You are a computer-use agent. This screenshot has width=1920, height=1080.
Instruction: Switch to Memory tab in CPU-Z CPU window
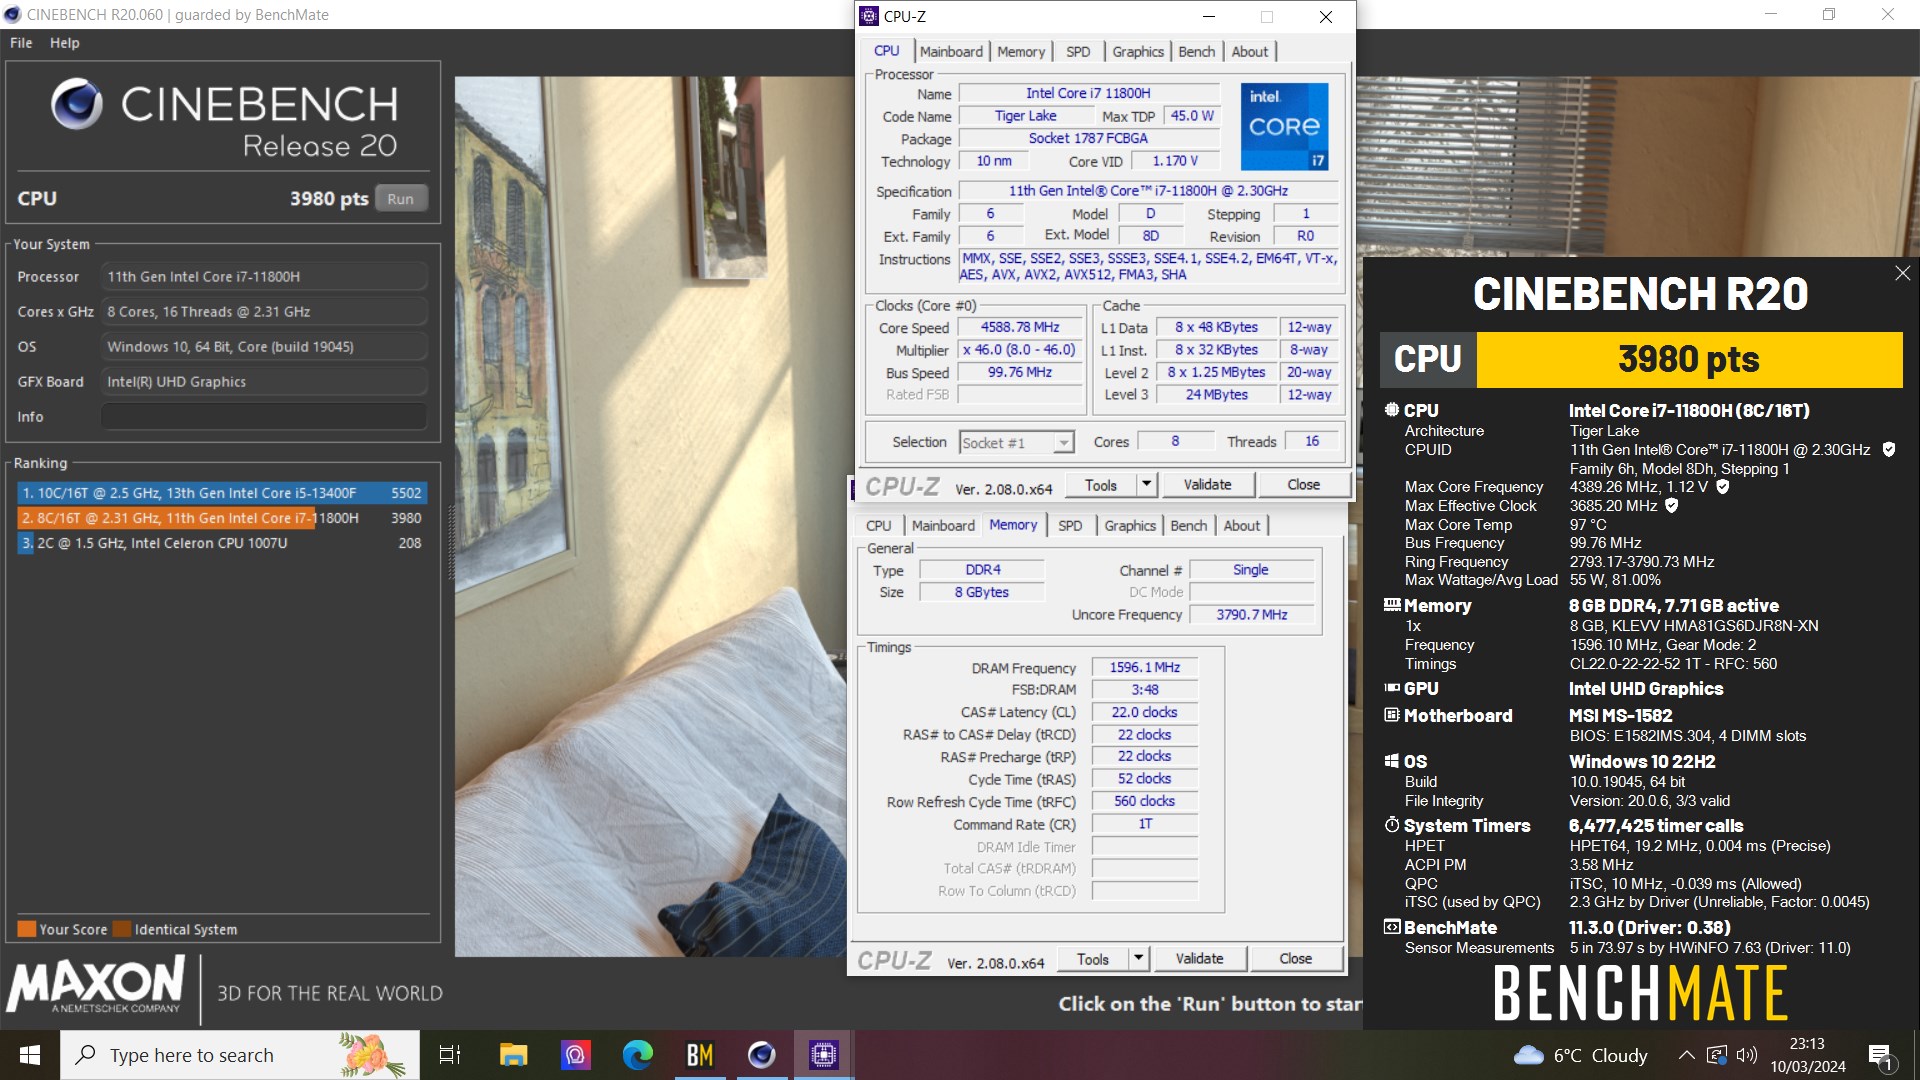1021,52
